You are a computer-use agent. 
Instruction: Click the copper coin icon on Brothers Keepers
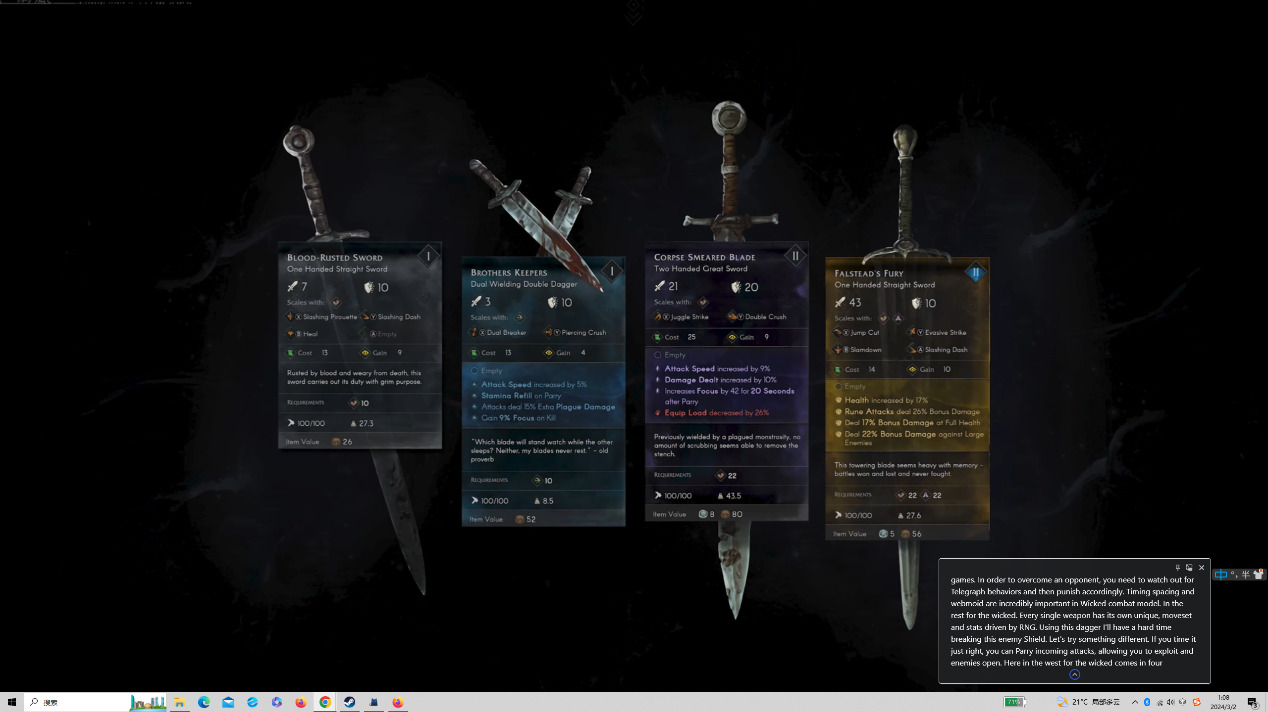coord(519,520)
